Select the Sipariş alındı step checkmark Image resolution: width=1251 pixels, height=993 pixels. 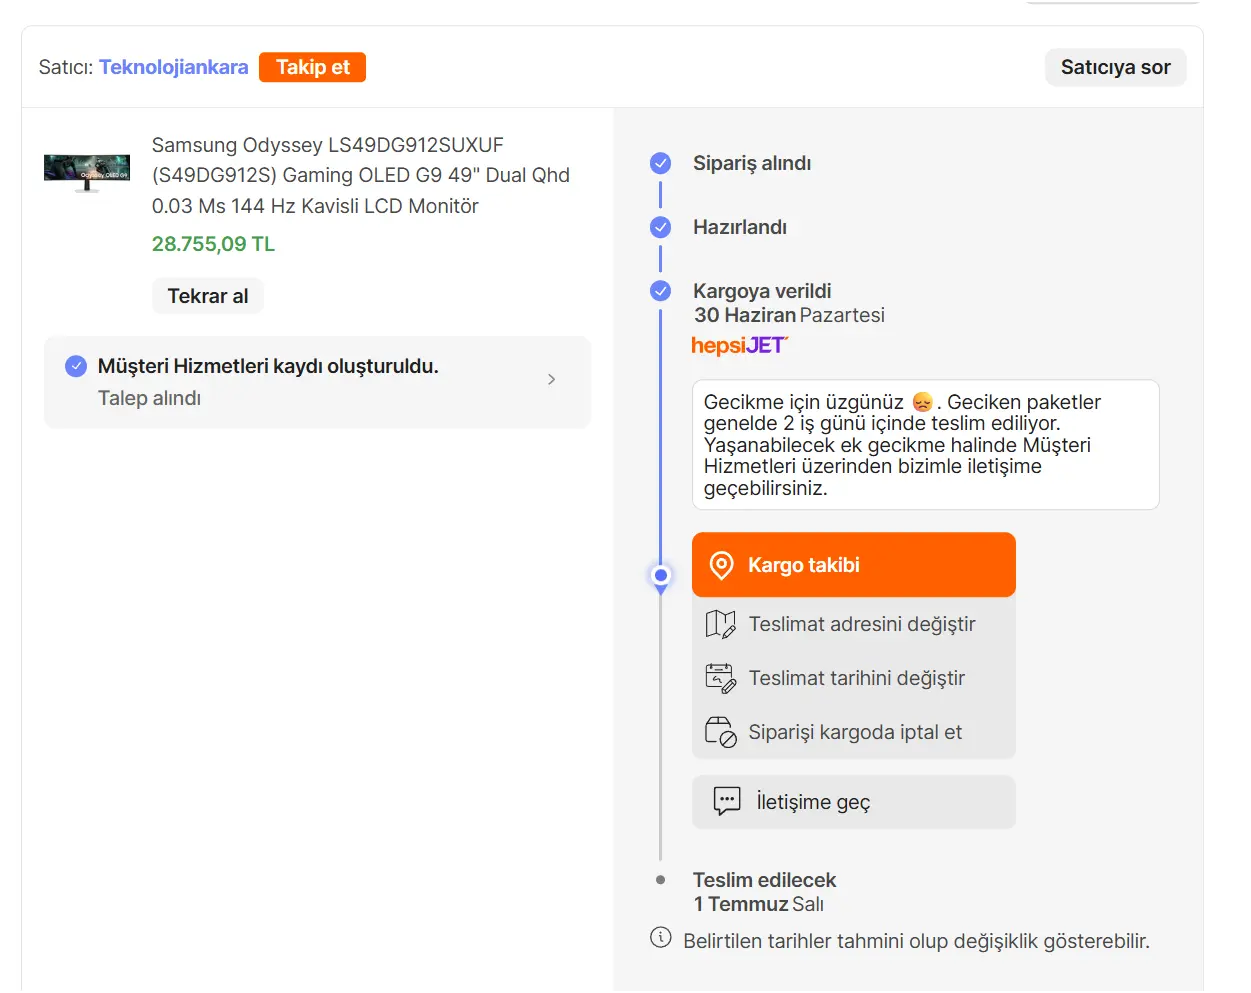661,163
